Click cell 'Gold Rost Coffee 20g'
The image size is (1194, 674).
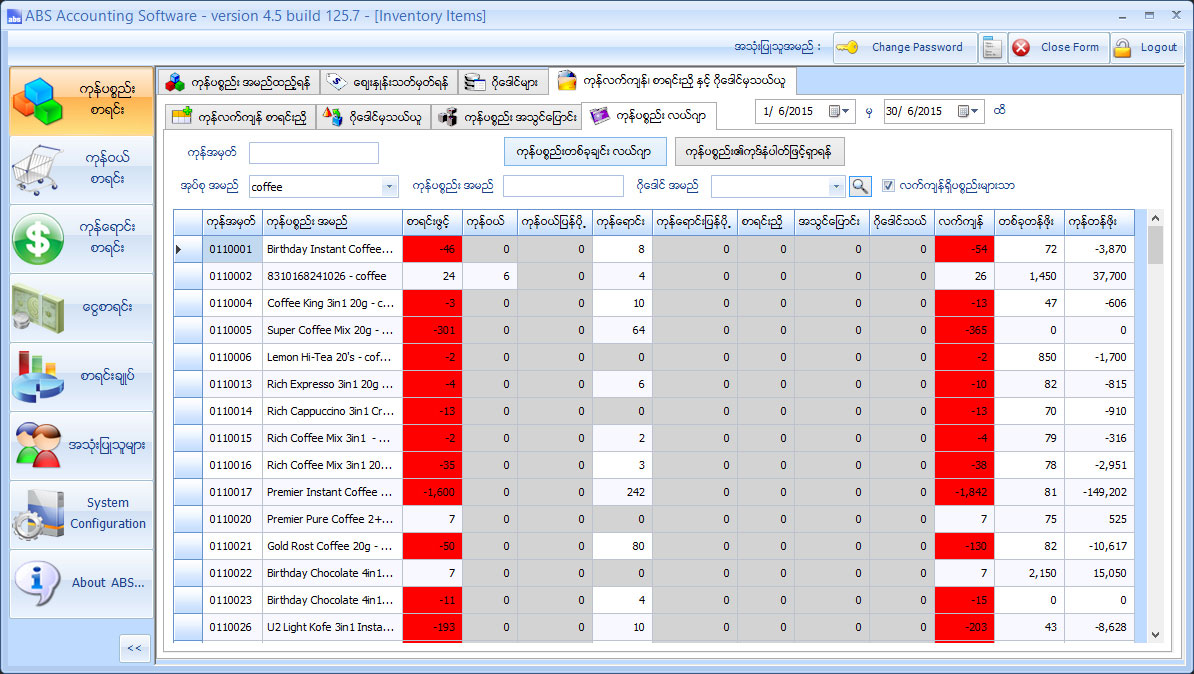coord(333,546)
